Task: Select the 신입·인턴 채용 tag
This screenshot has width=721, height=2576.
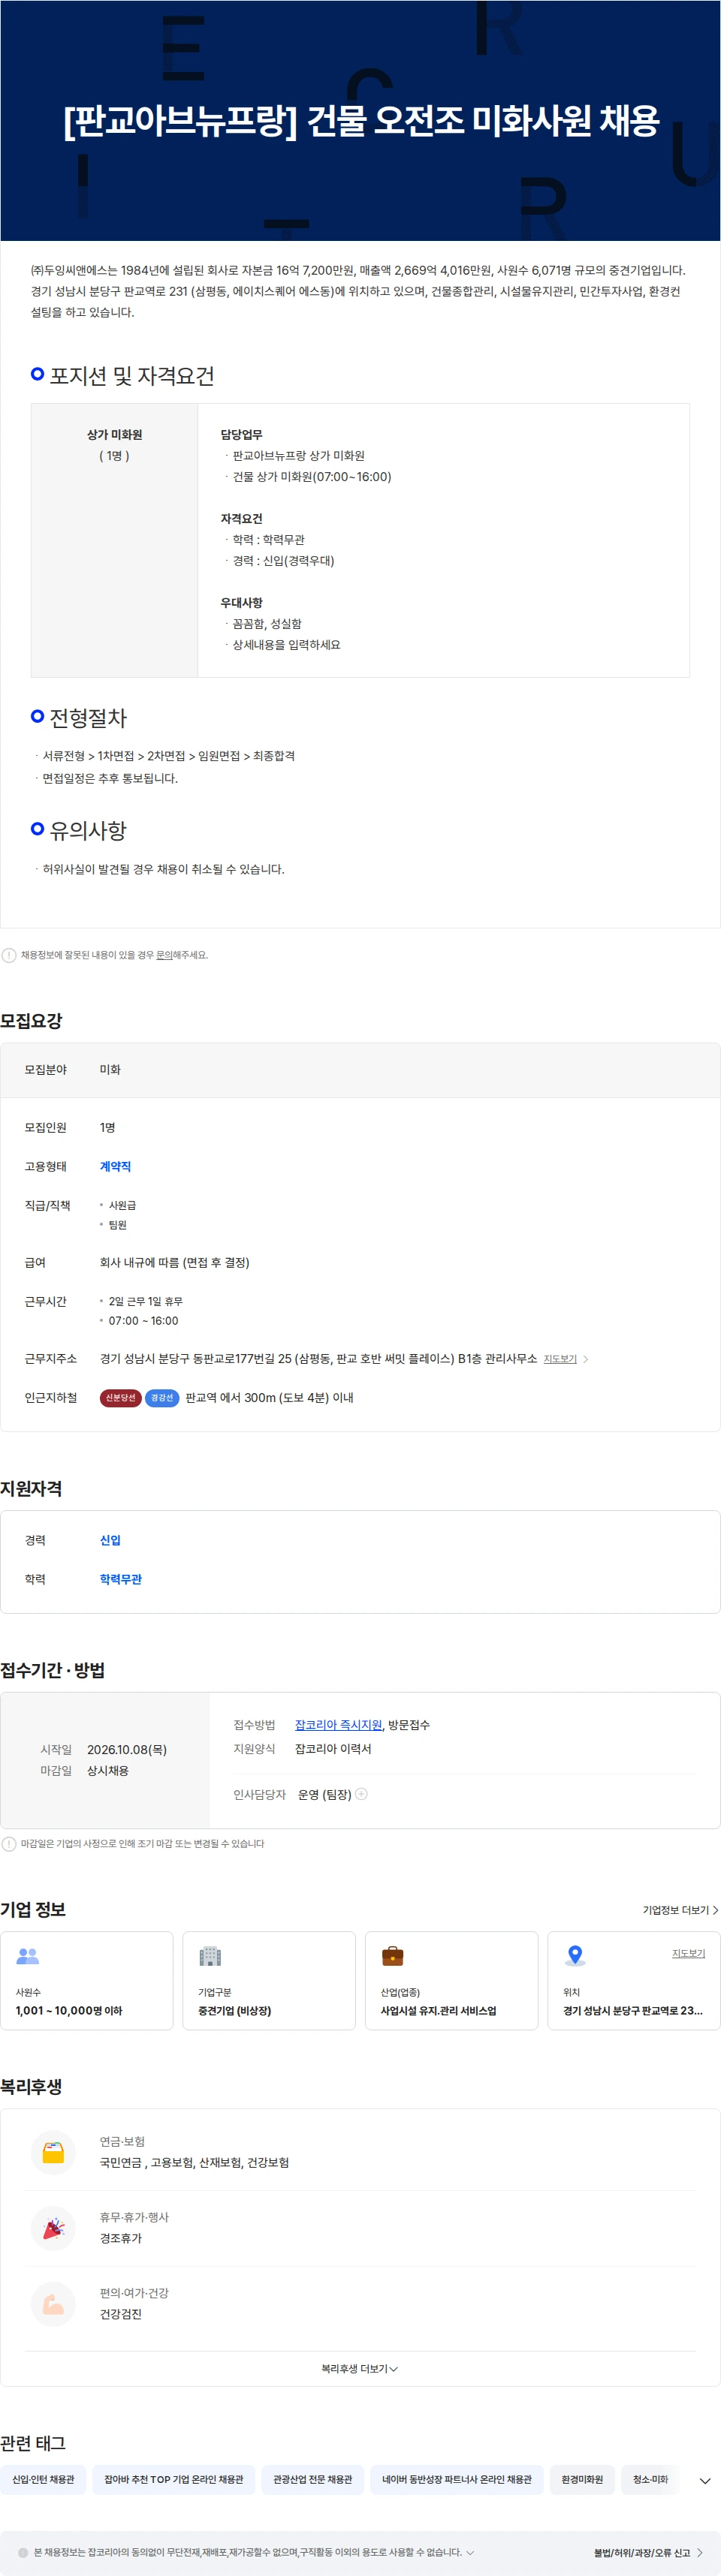Action: point(43,2480)
